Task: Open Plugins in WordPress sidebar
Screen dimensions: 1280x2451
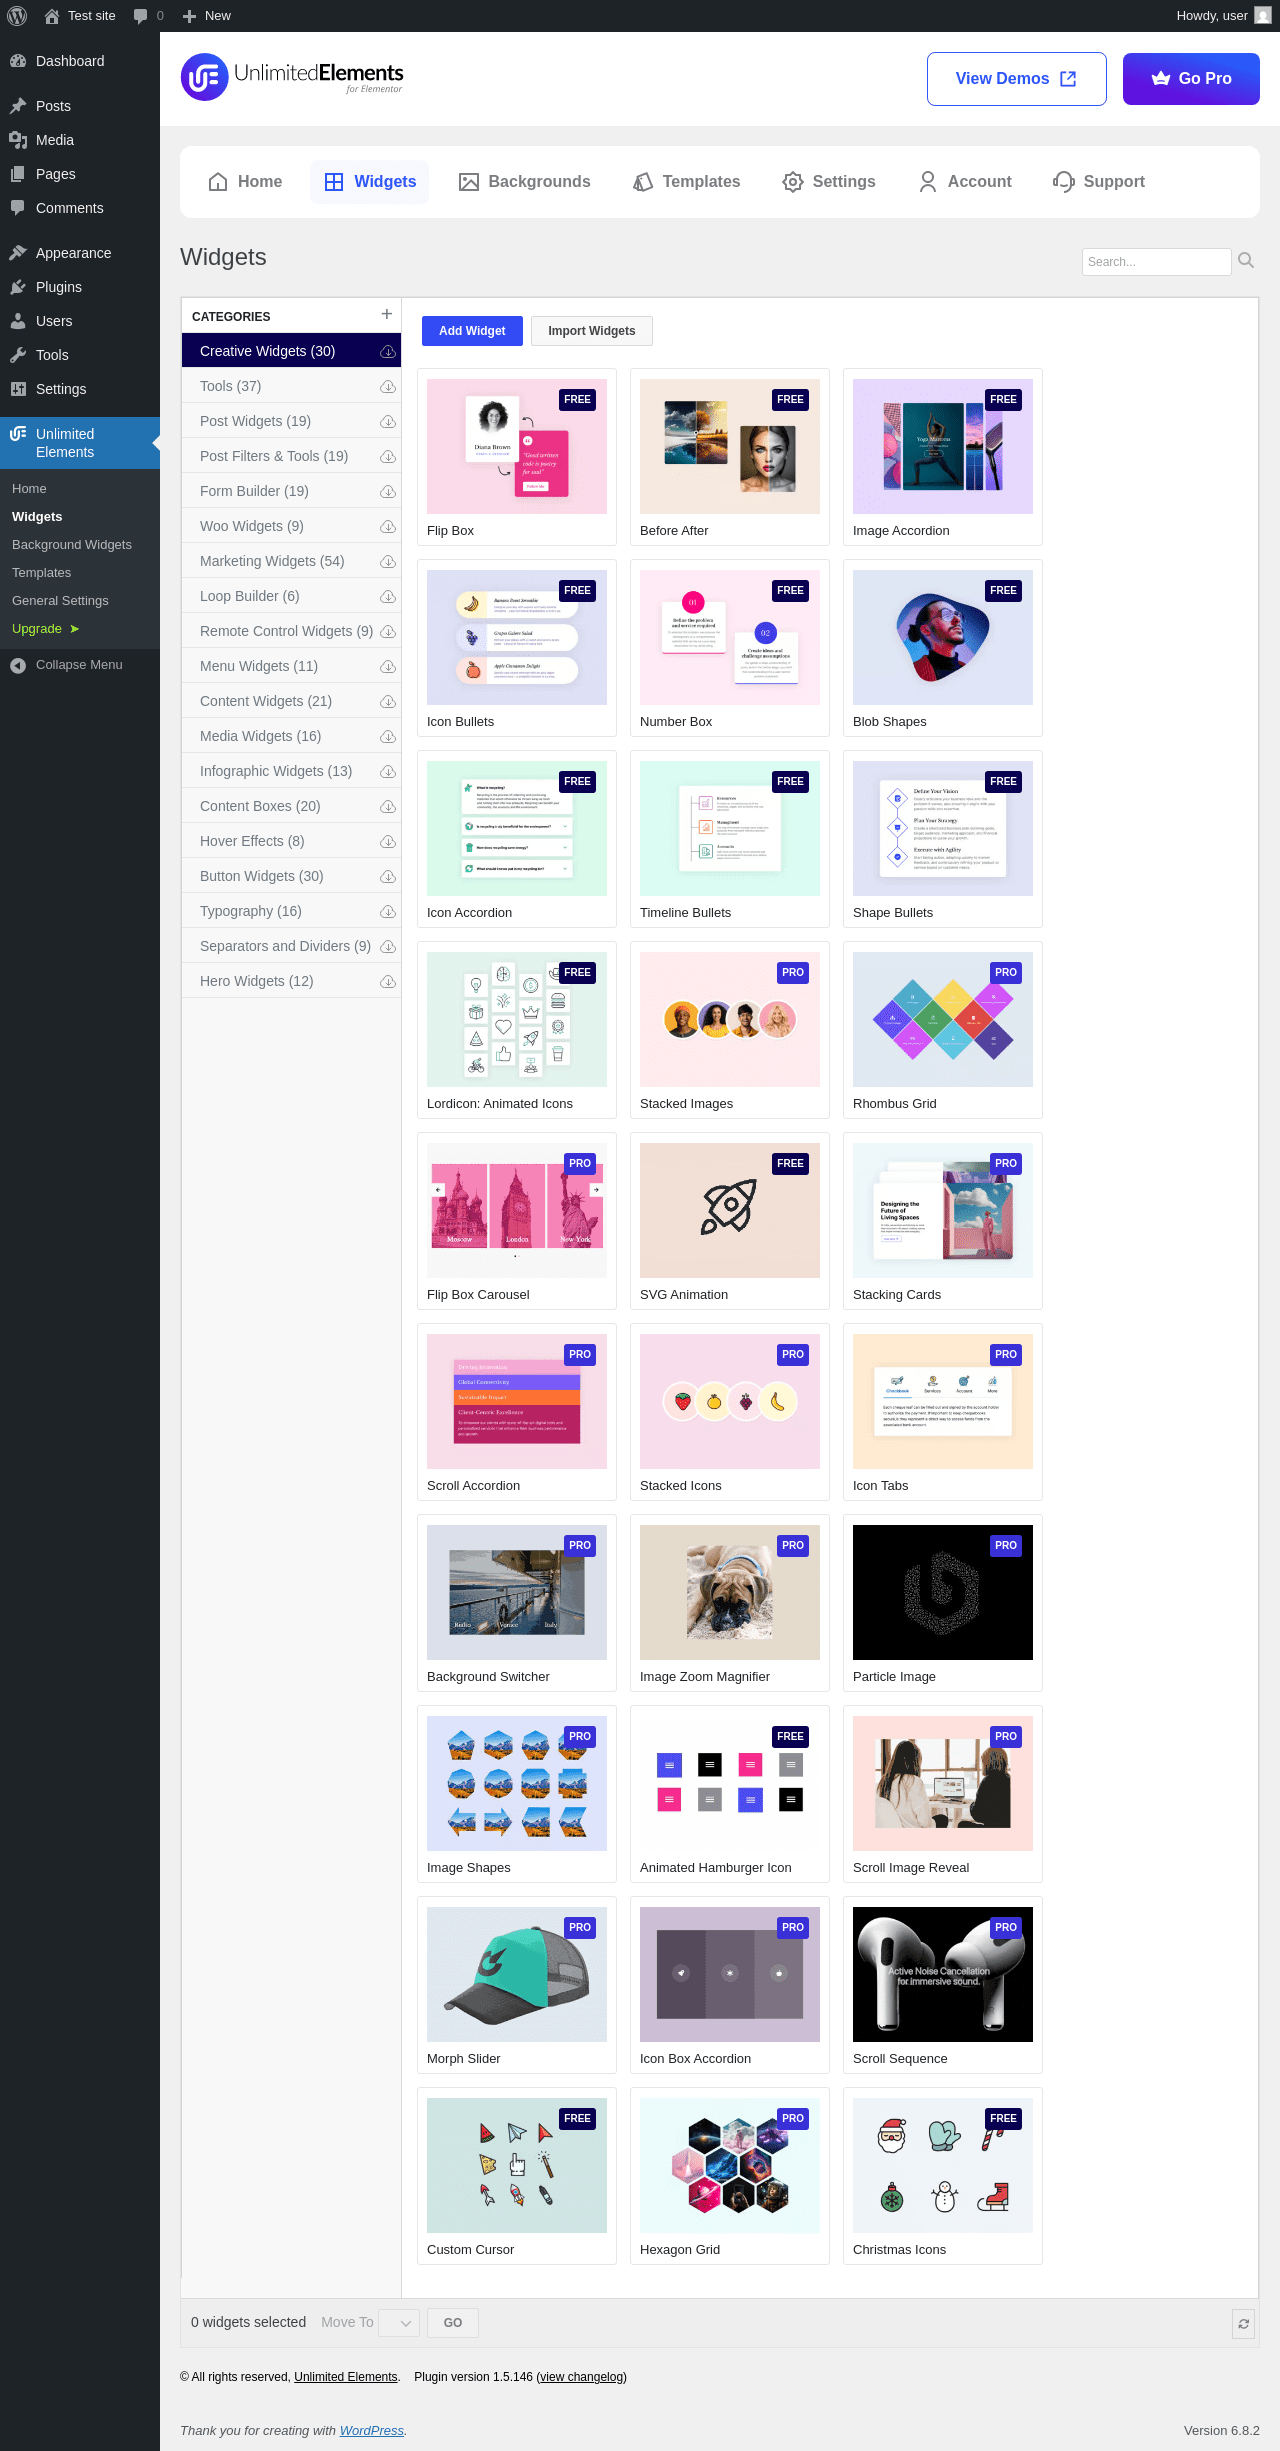Action: [80, 287]
